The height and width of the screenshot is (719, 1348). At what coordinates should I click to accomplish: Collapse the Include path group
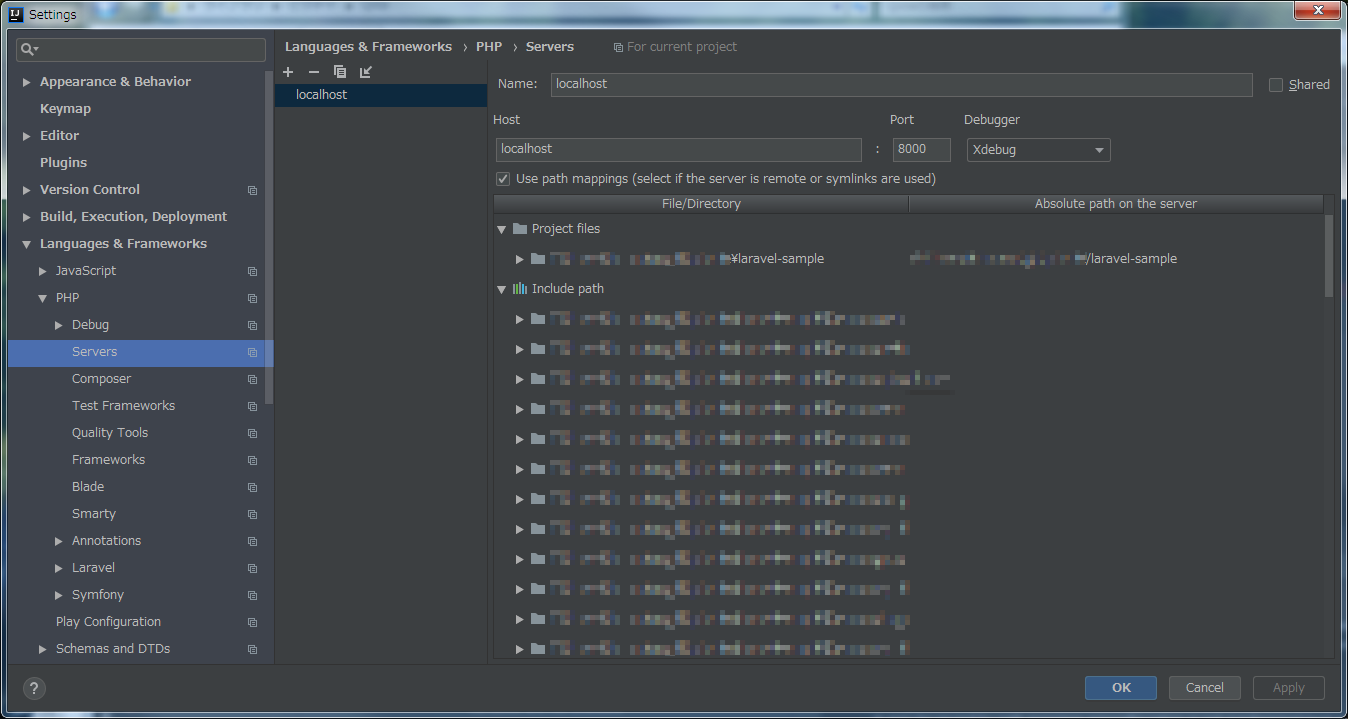point(502,289)
